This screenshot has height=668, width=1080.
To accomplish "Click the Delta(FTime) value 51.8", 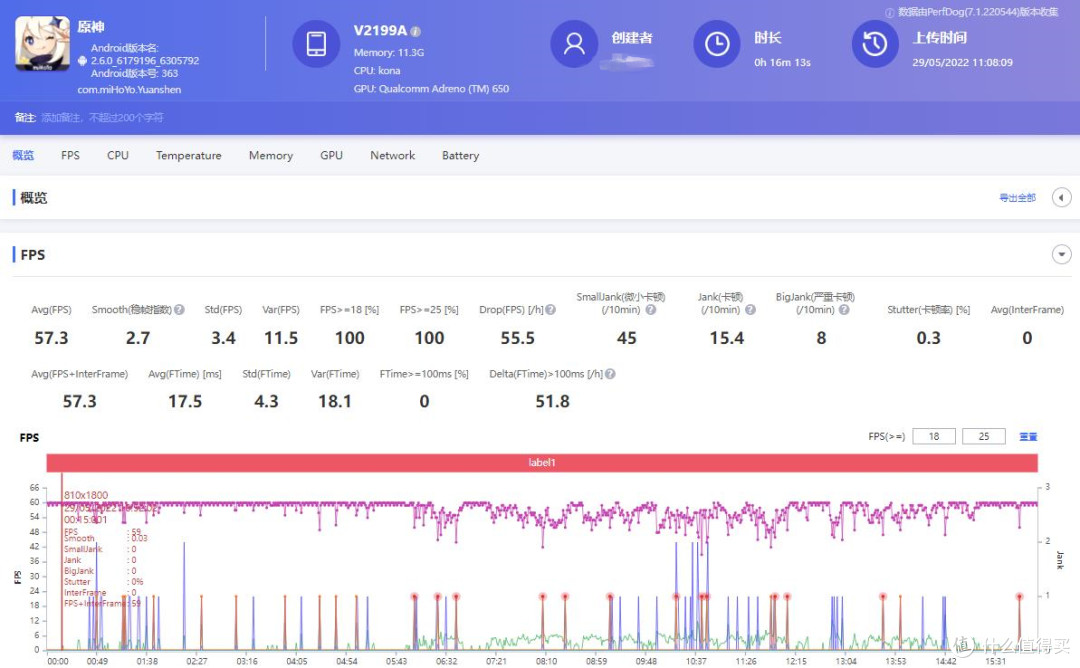I will pos(553,401).
